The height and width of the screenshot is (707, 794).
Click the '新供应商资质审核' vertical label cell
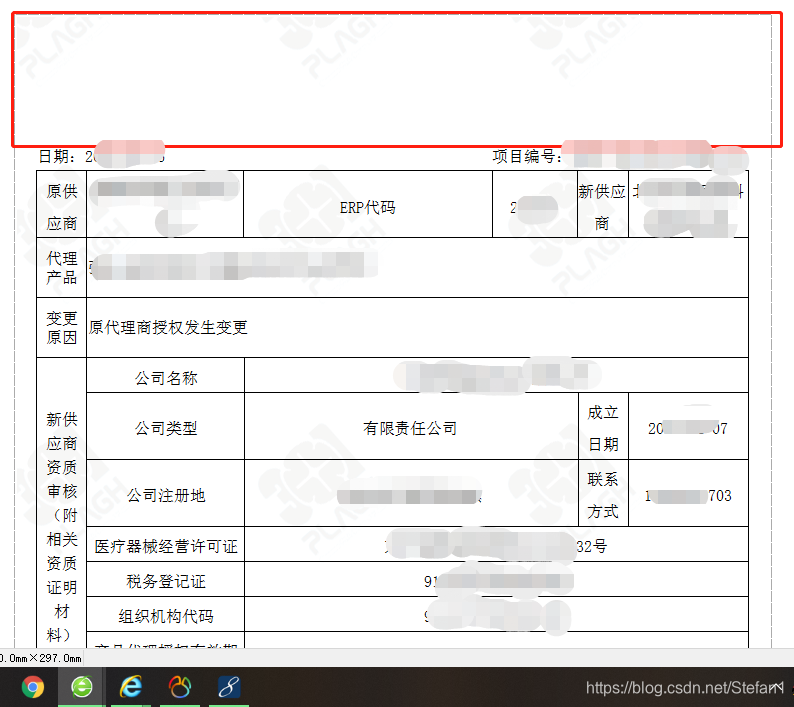(x=62, y=501)
